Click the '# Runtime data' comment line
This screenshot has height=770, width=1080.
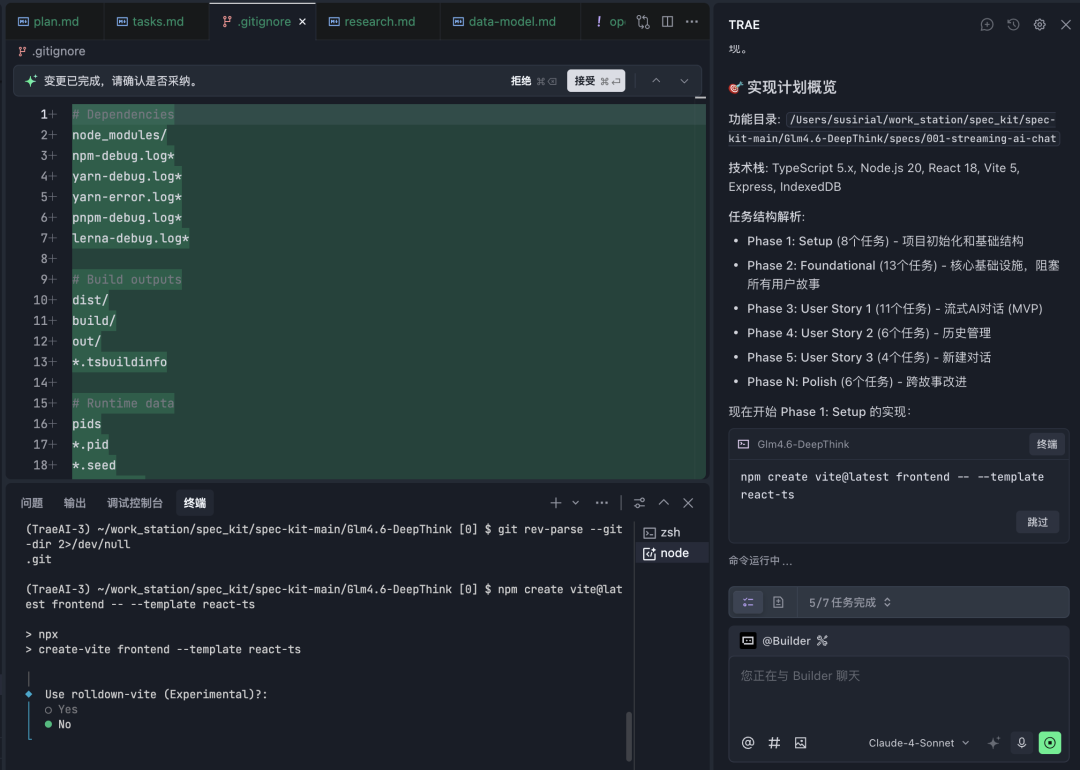pyautogui.click(x=123, y=403)
